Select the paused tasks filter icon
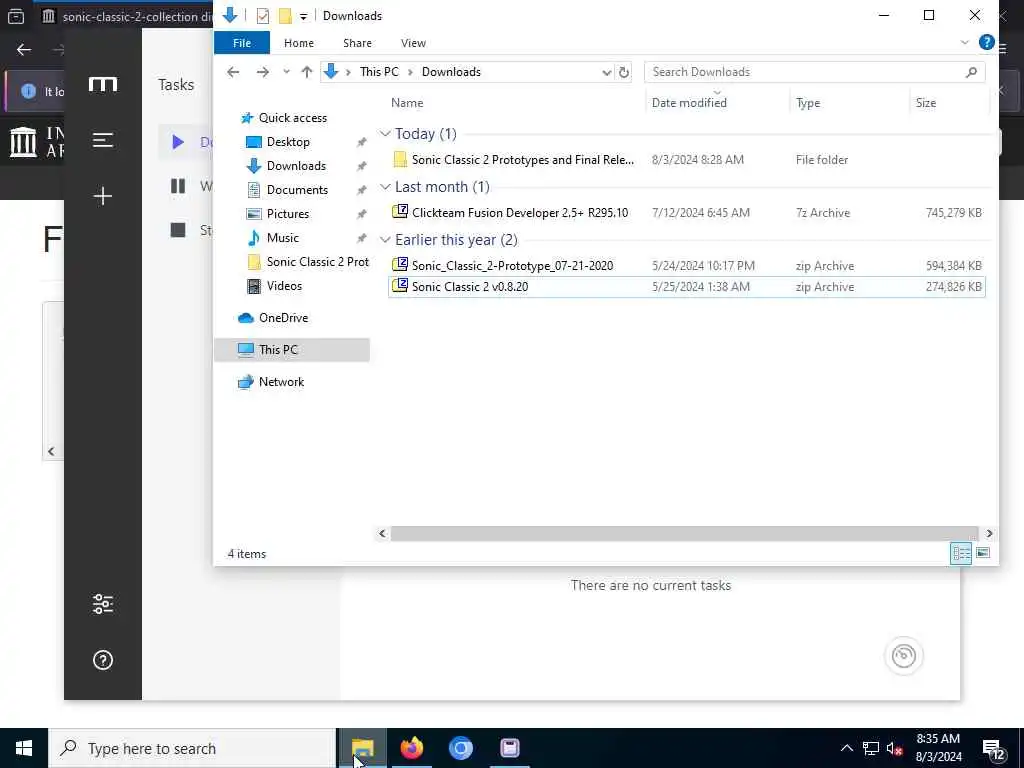 tap(178, 186)
